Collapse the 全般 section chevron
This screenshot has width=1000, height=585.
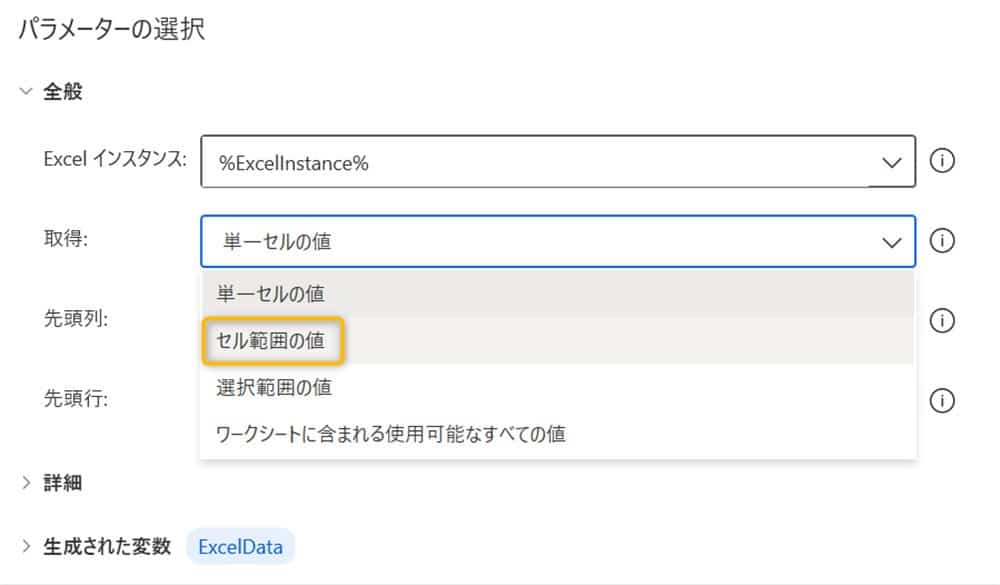pos(25,92)
